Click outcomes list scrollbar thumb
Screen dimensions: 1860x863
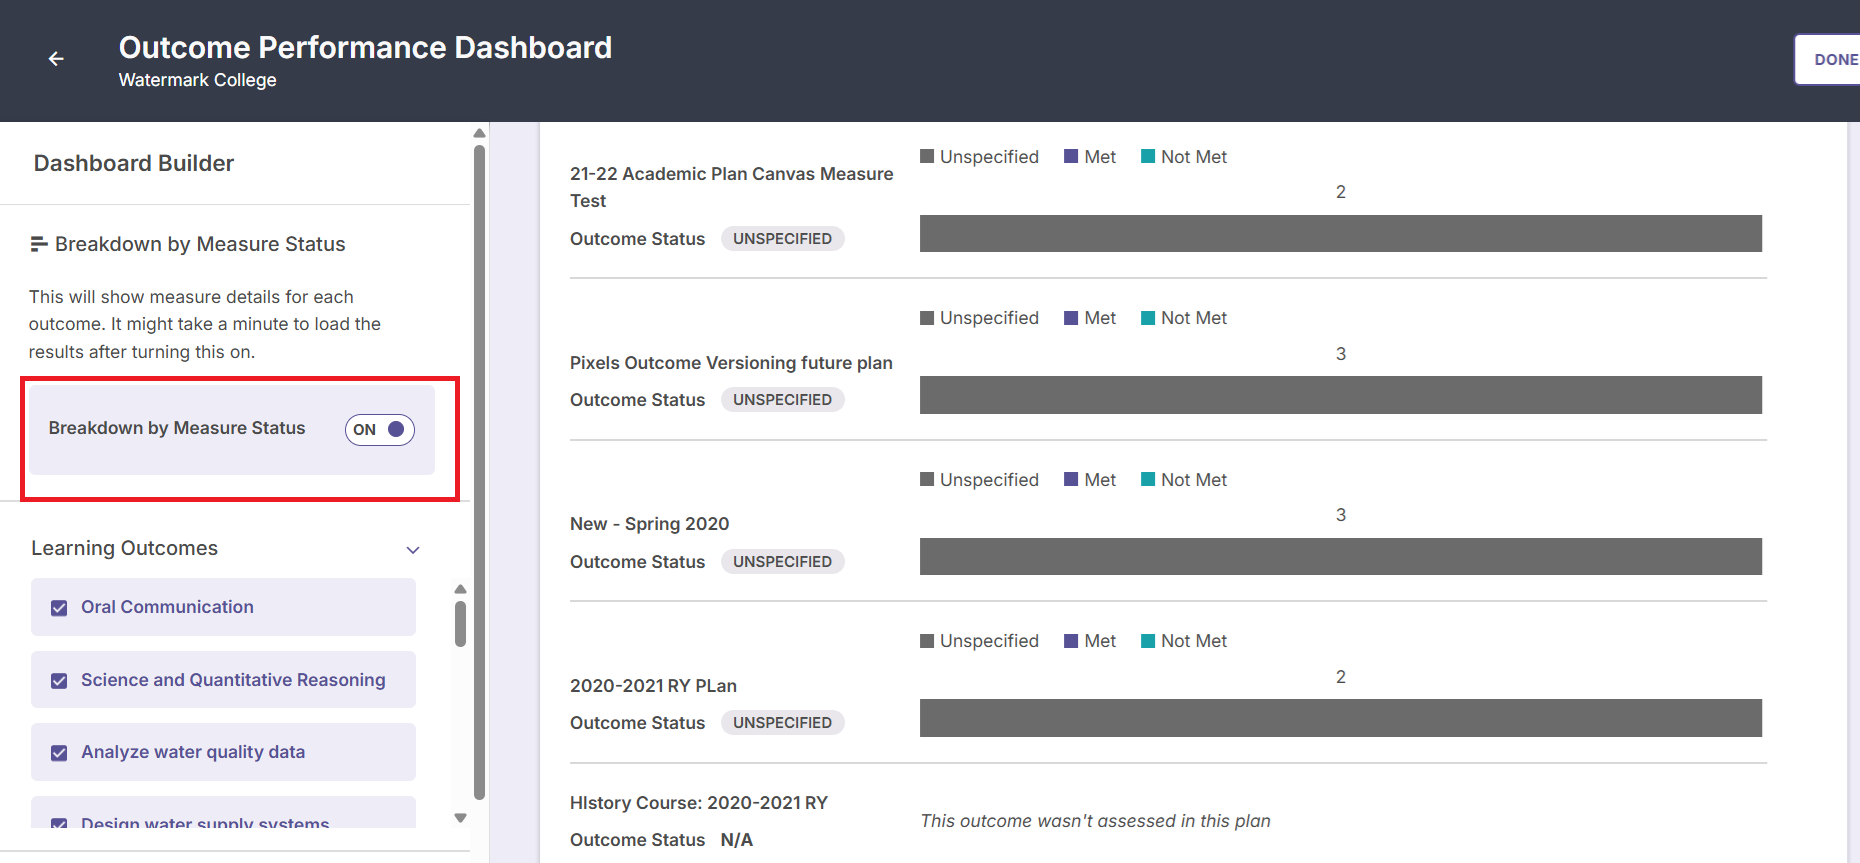460,624
